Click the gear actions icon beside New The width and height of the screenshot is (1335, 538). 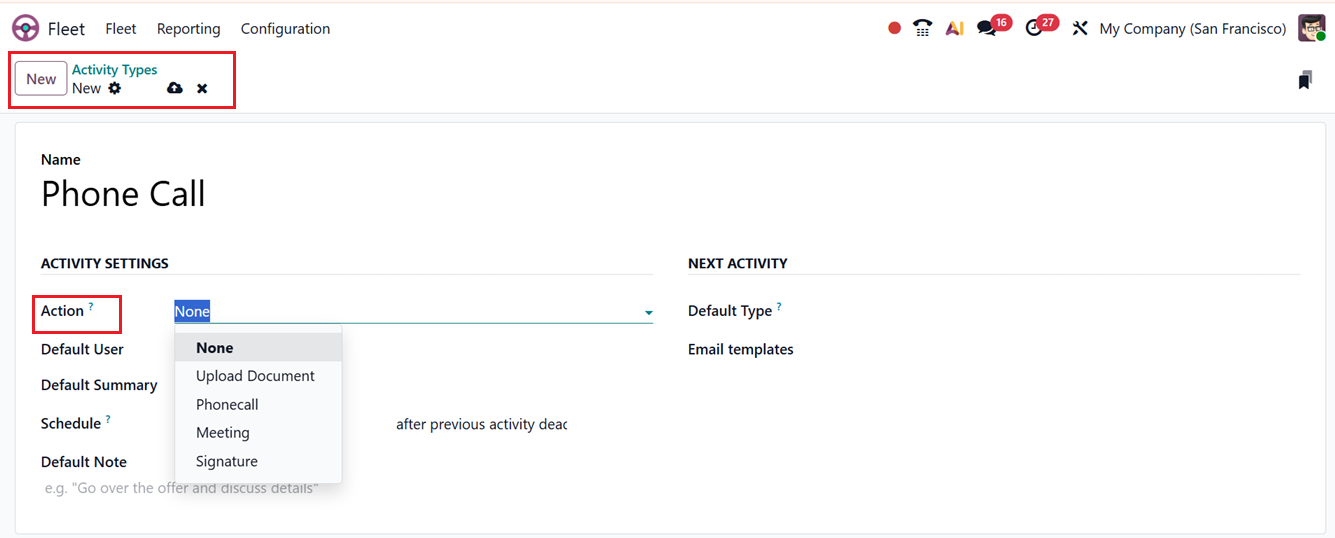pos(115,88)
